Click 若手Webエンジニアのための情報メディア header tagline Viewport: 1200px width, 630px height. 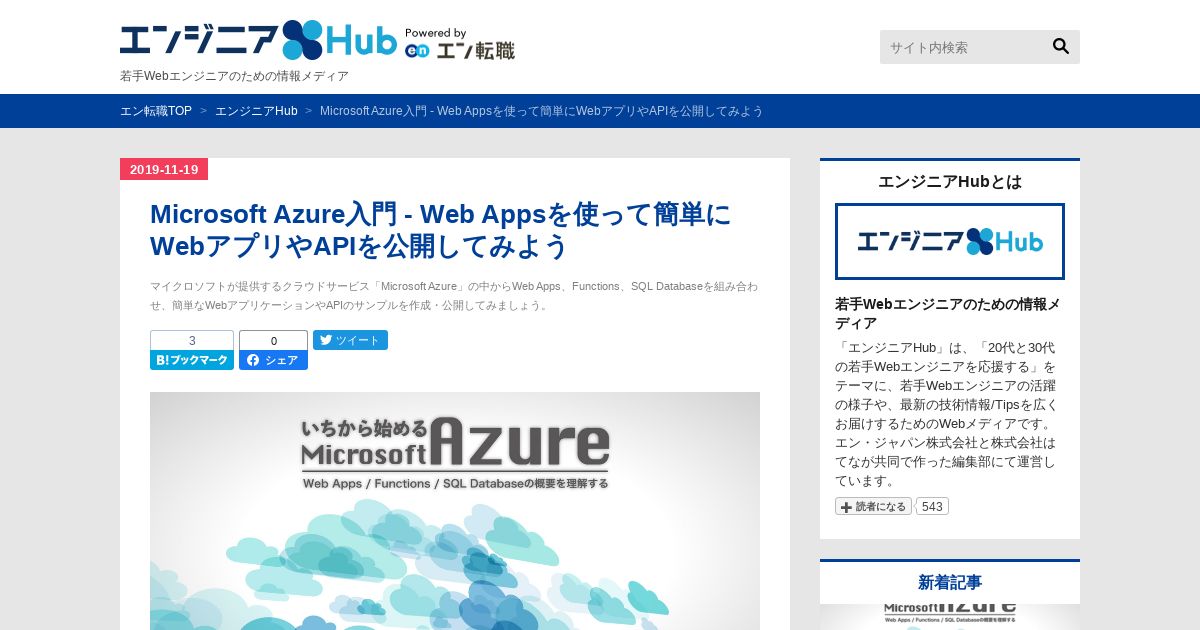click(x=234, y=76)
